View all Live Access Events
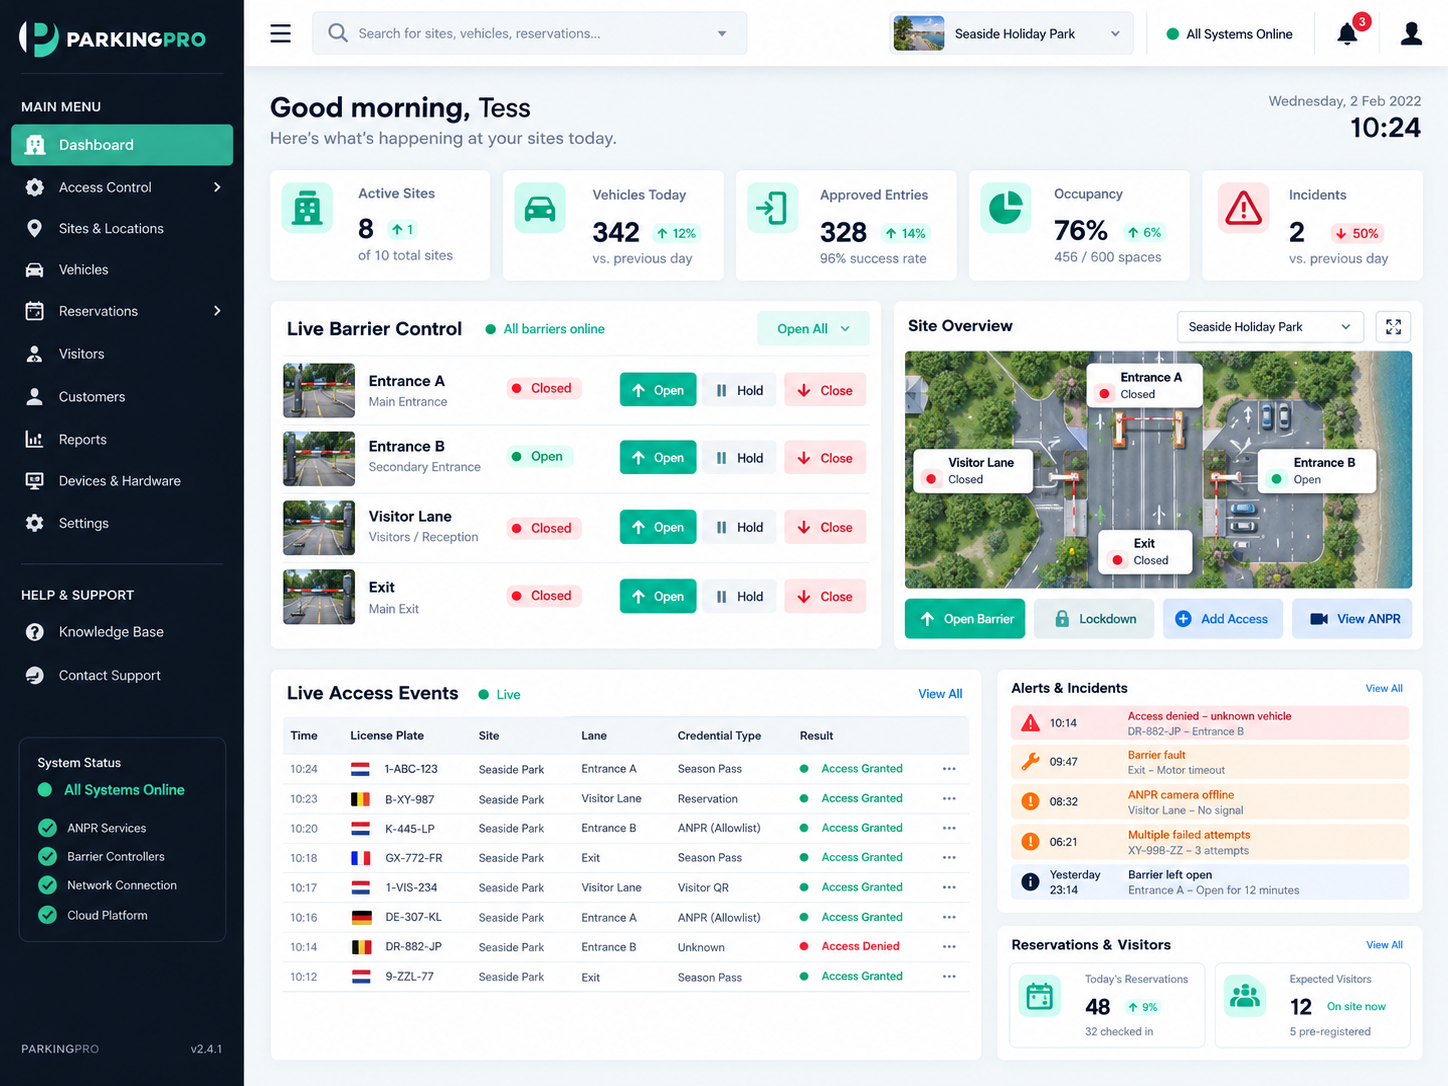1448x1086 pixels. pyautogui.click(x=940, y=694)
